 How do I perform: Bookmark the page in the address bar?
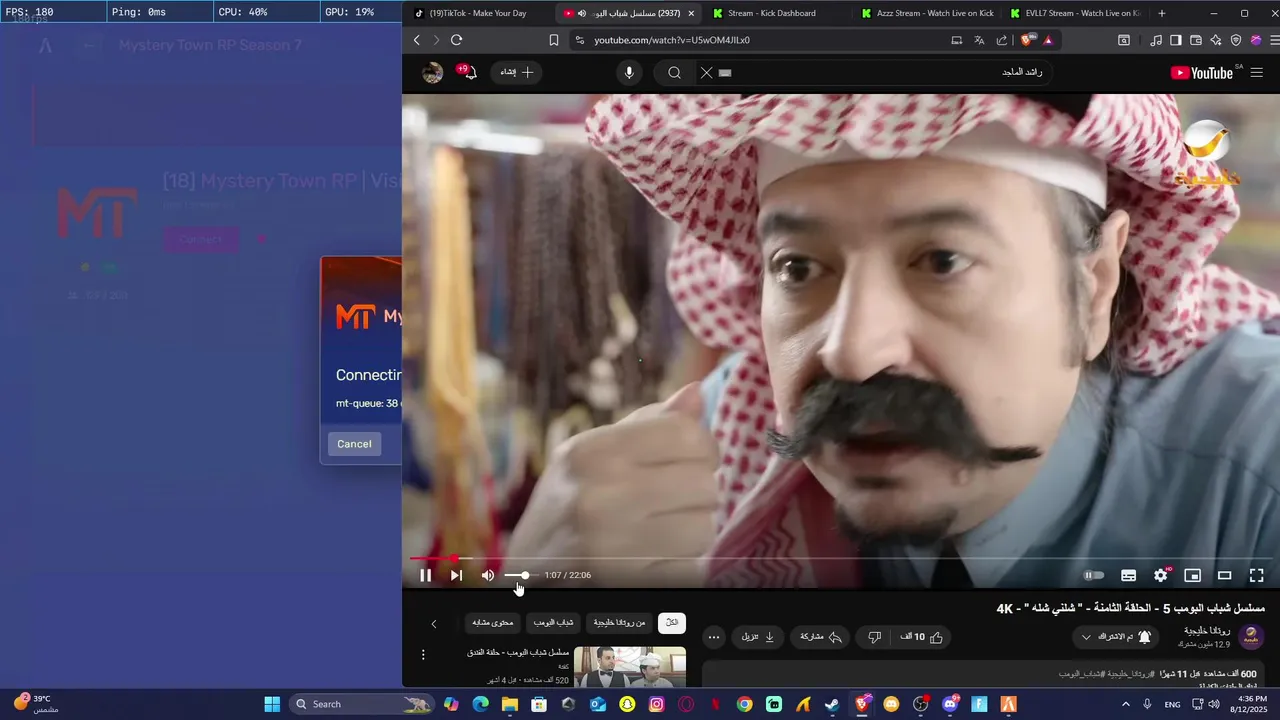(x=554, y=40)
